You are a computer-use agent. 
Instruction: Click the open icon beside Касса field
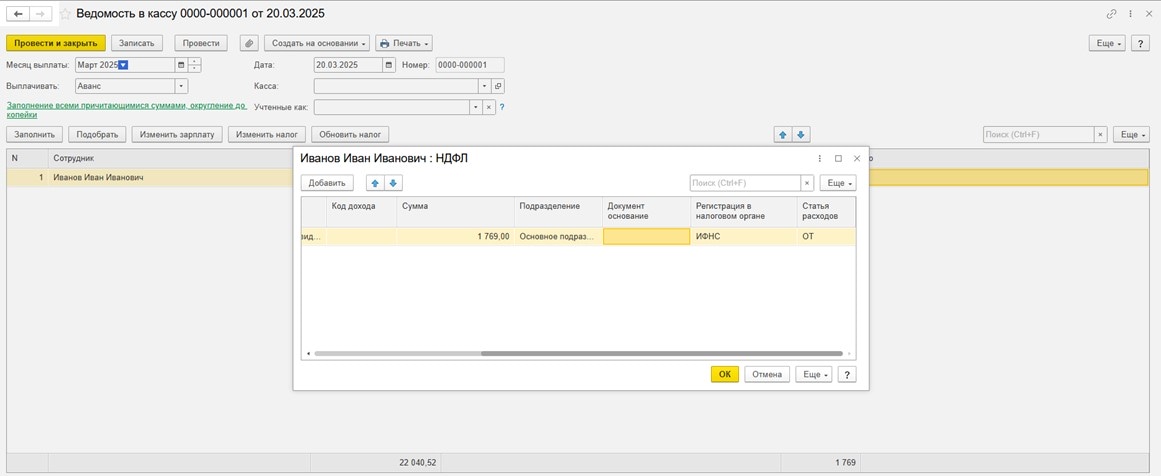coord(498,86)
